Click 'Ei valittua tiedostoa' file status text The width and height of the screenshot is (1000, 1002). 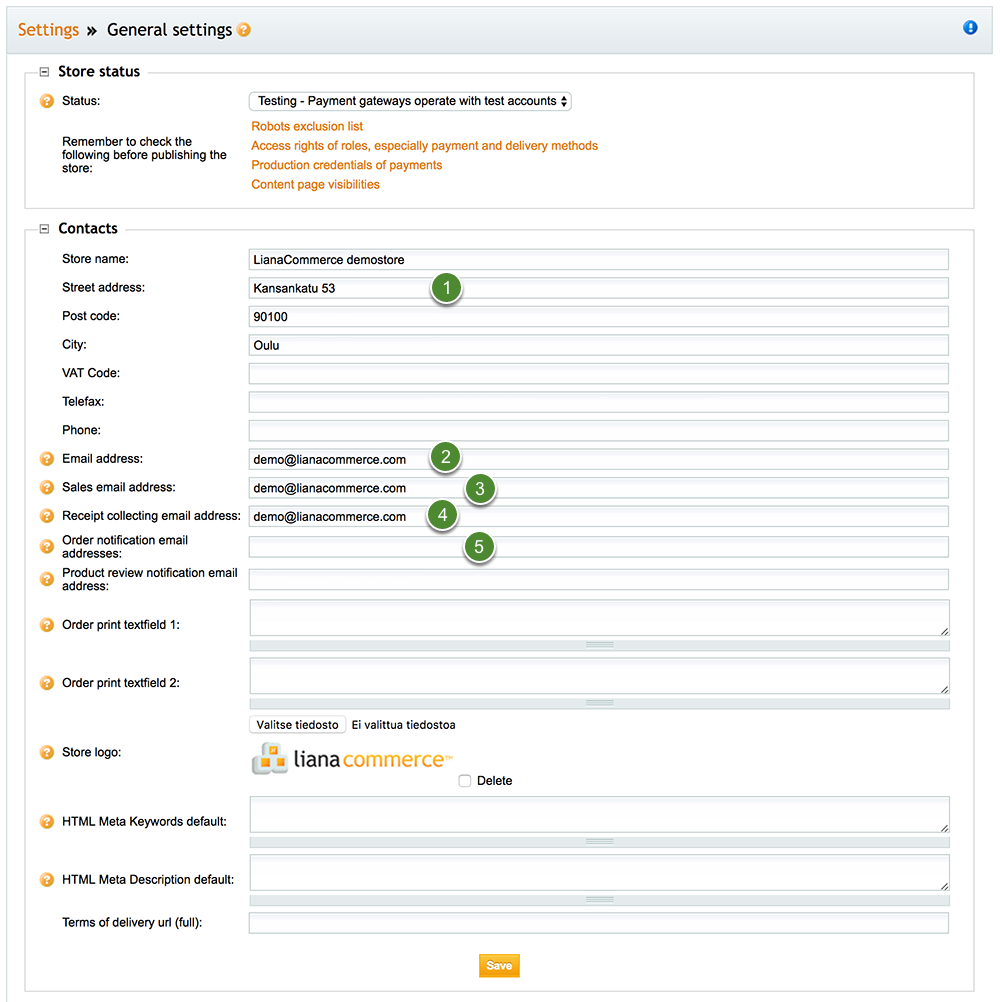pos(403,725)
